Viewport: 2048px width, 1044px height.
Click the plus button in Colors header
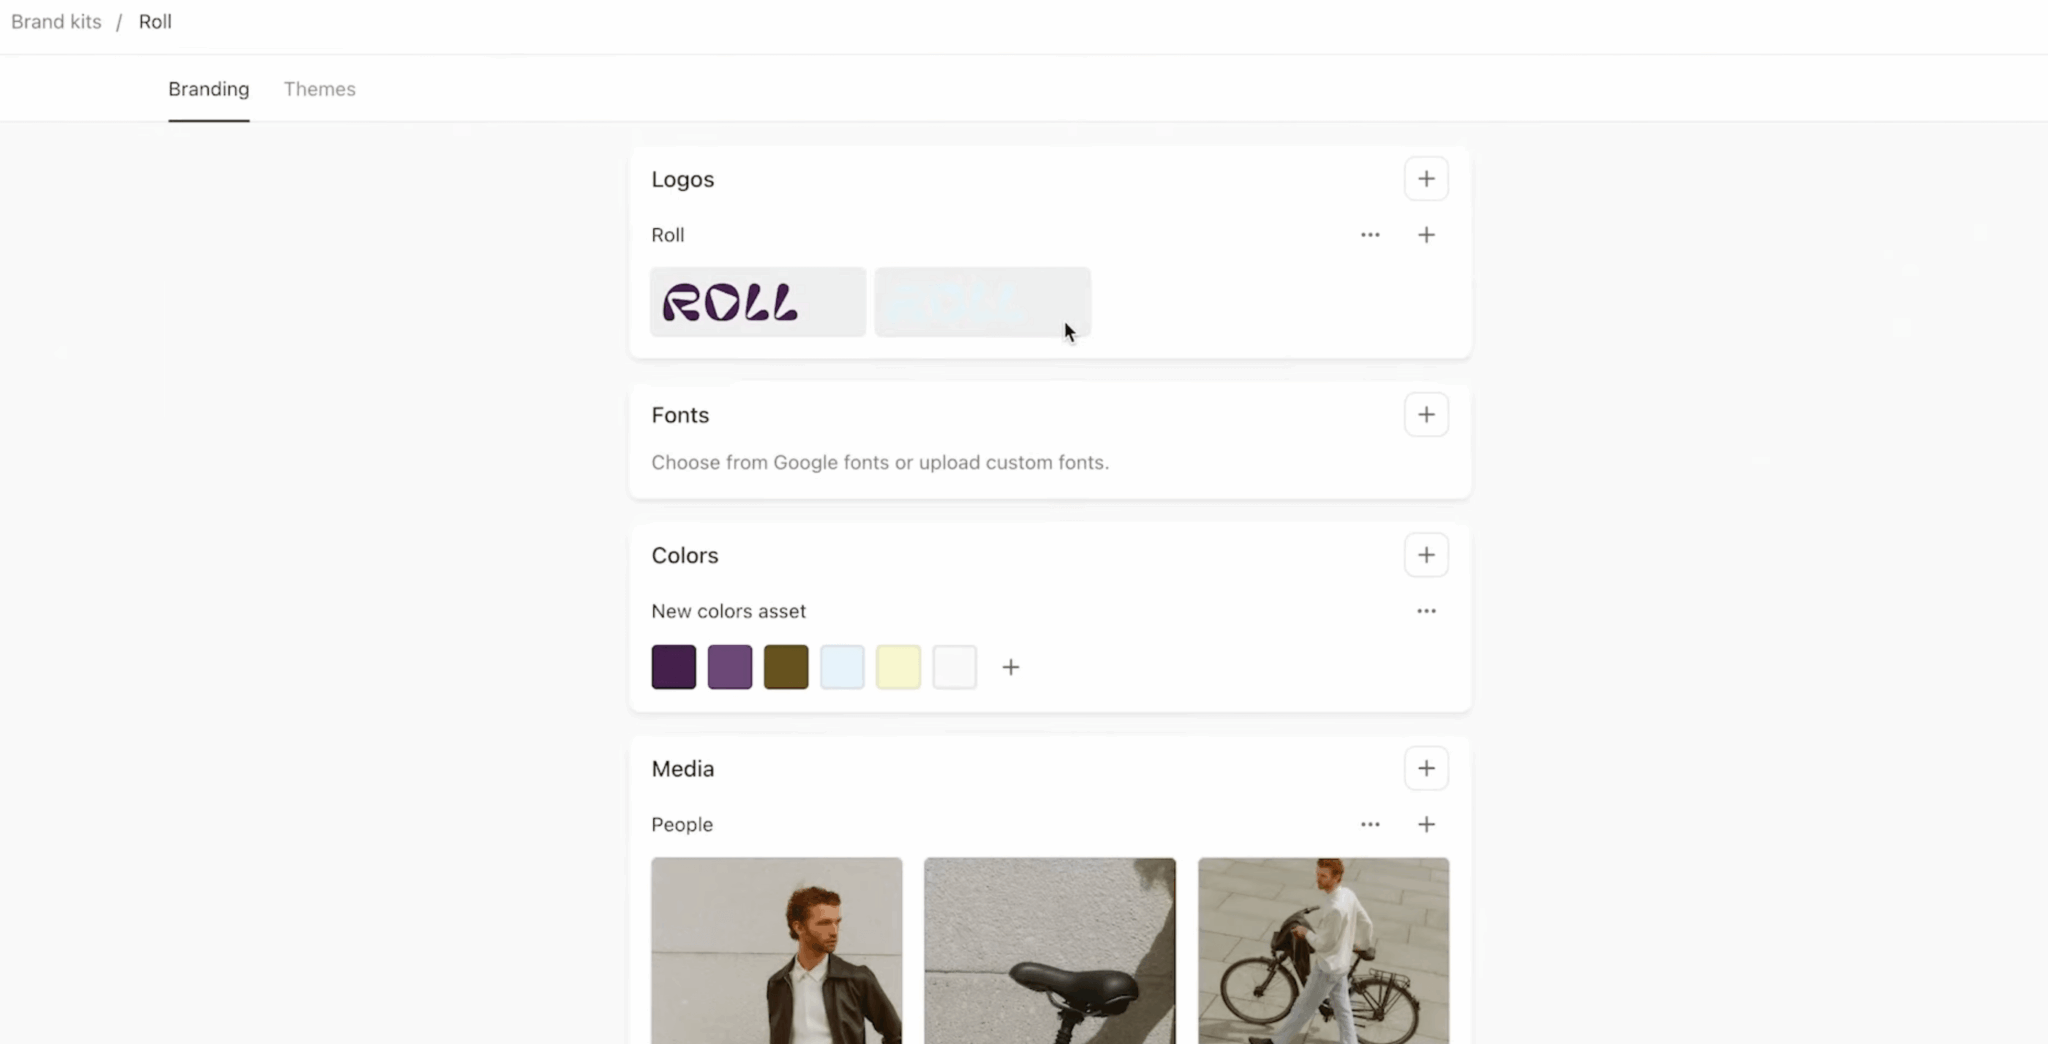[x=1426, y=555]
